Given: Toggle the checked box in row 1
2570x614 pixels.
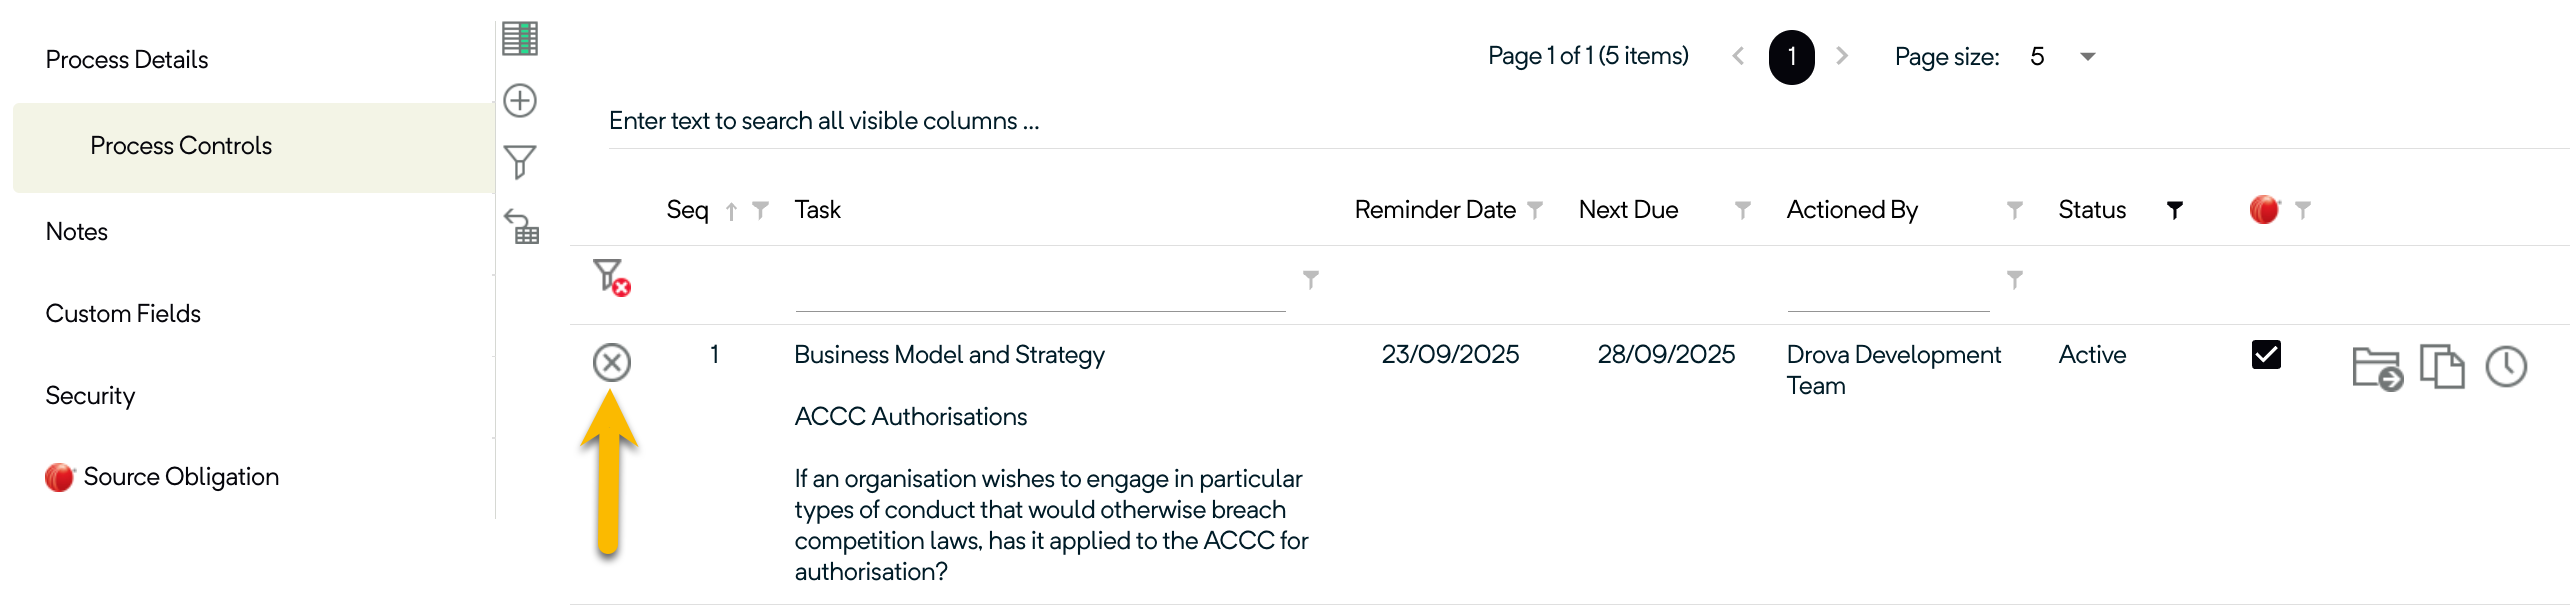Looking at the screenshot, I should (2265, 355).
